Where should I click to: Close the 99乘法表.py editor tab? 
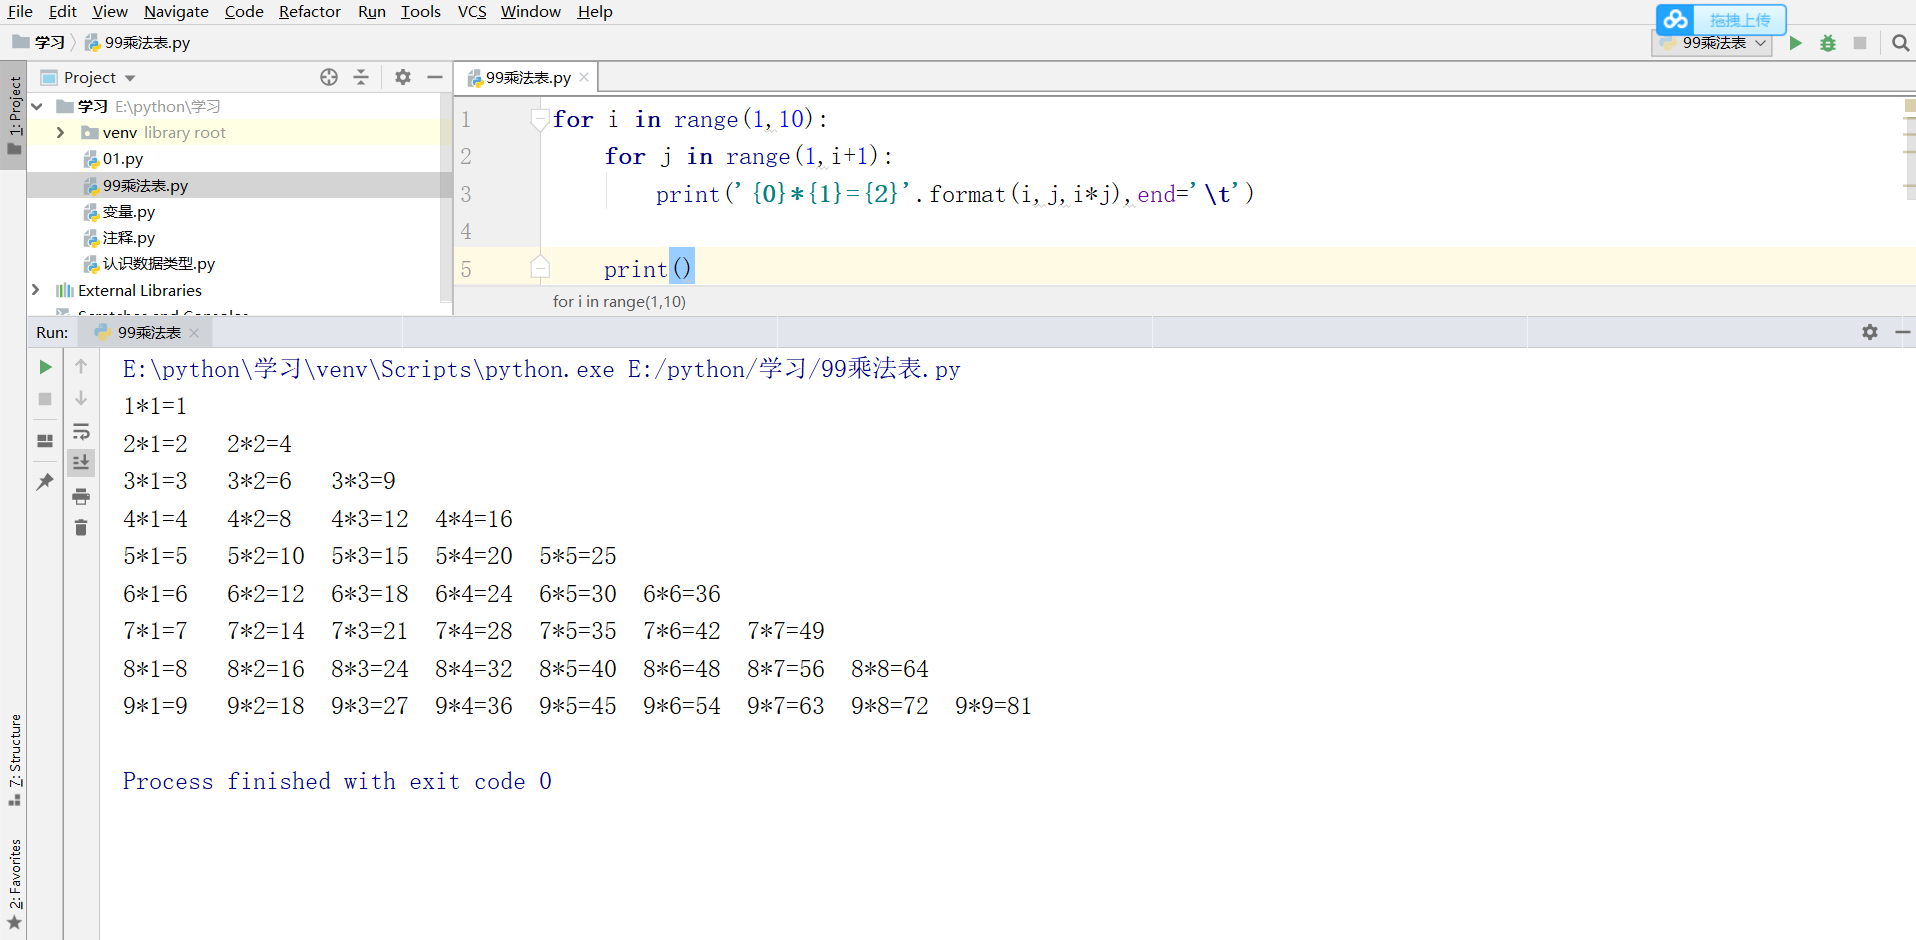click(x=584, y=77)
